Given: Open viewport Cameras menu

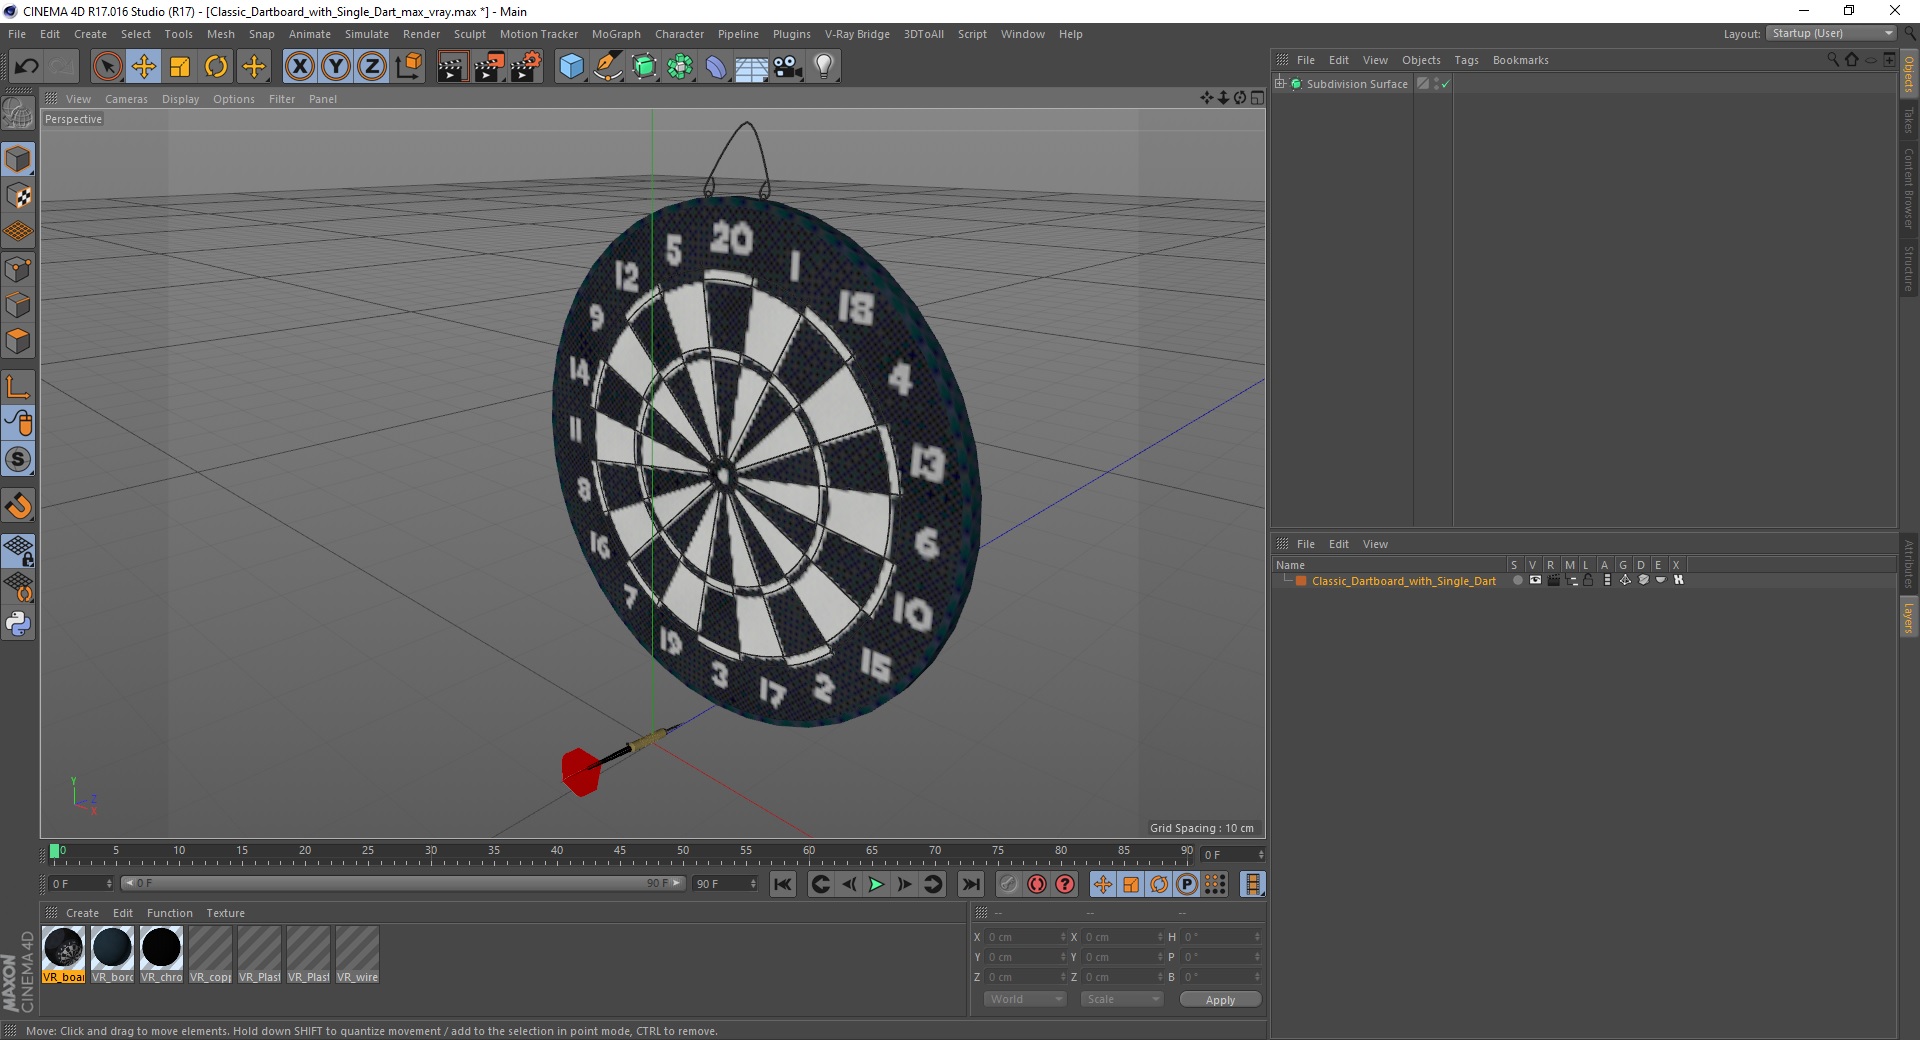Looking at the screenshot, I should (126, 99).
